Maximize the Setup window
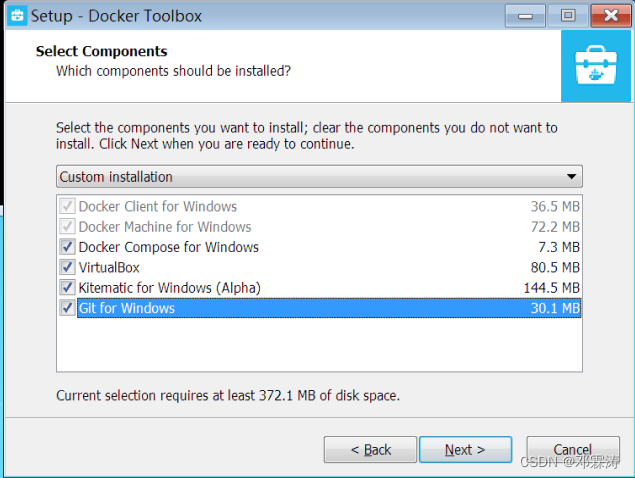 click(x=567, y=15)
